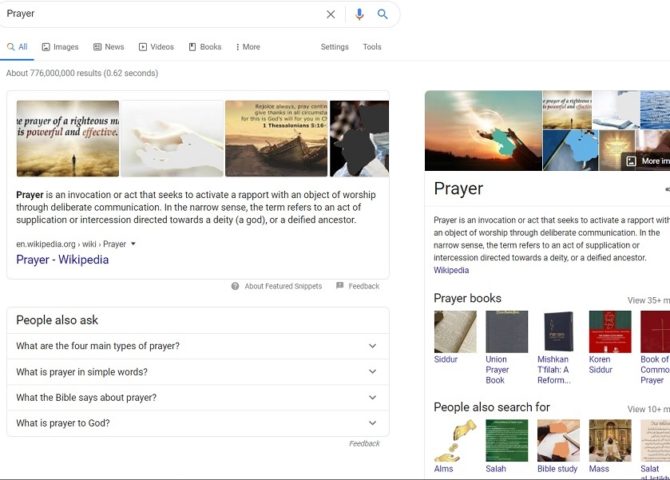Open the More search categories menu
670x480 pixels.
point(247,47)
